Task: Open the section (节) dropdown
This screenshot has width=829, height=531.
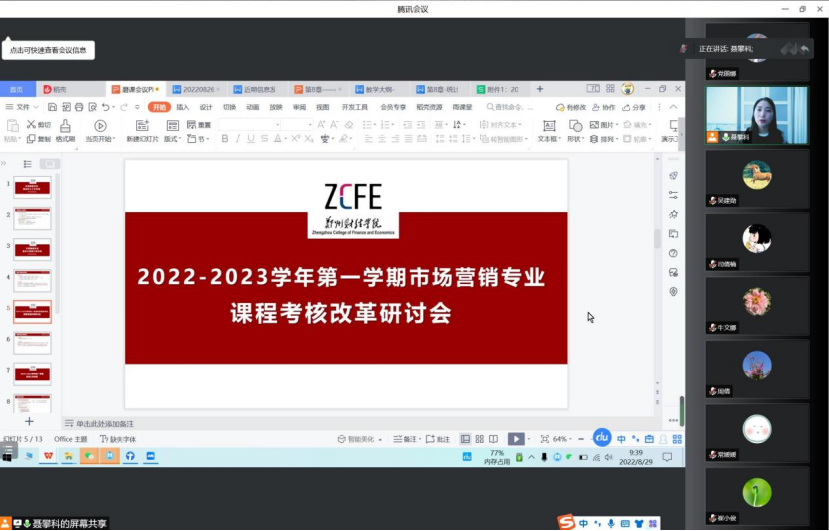Action: tap(199, 139)
